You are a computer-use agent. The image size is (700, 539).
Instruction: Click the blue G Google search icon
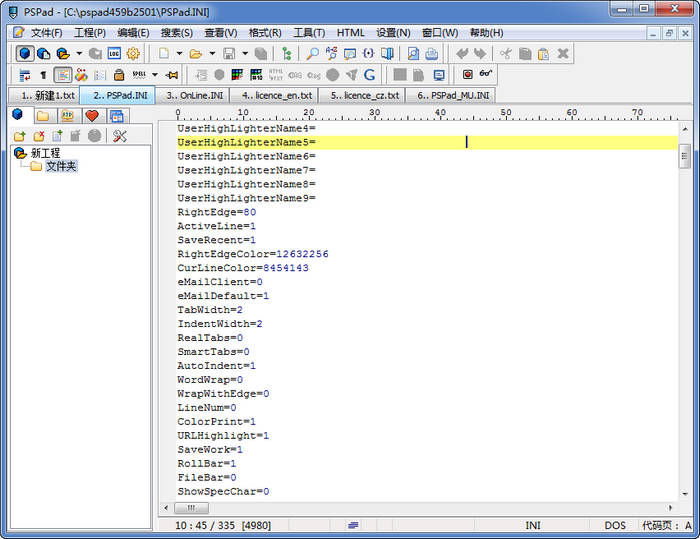pos(369,75)
